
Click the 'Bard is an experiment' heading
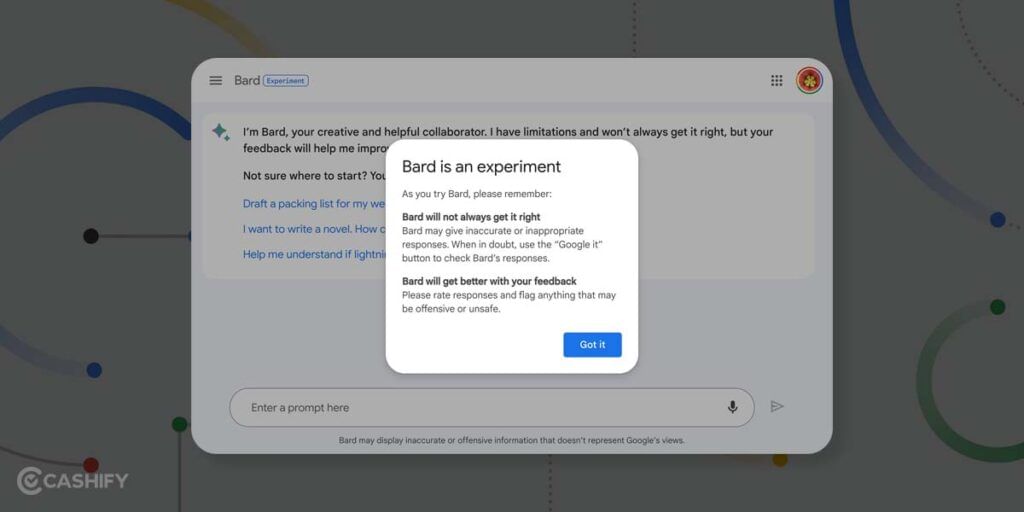point(481,167)
